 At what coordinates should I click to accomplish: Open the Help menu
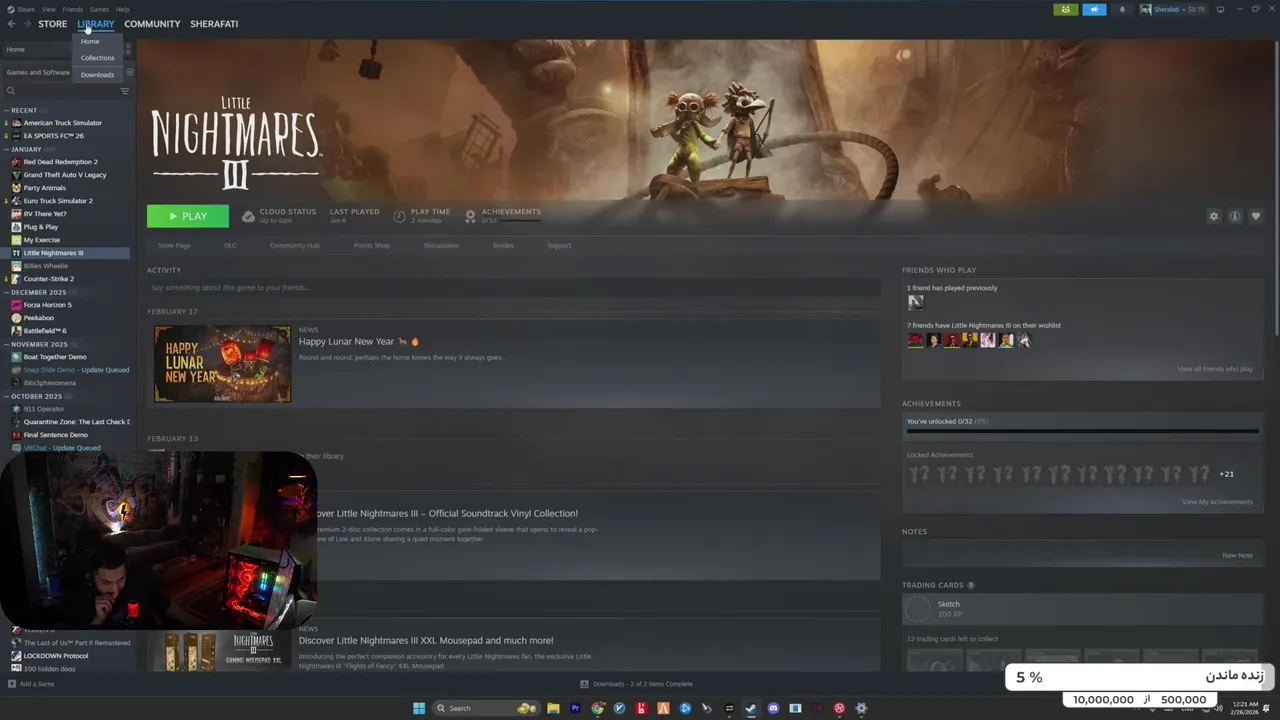pyautogui.click(x=122, y=9)
